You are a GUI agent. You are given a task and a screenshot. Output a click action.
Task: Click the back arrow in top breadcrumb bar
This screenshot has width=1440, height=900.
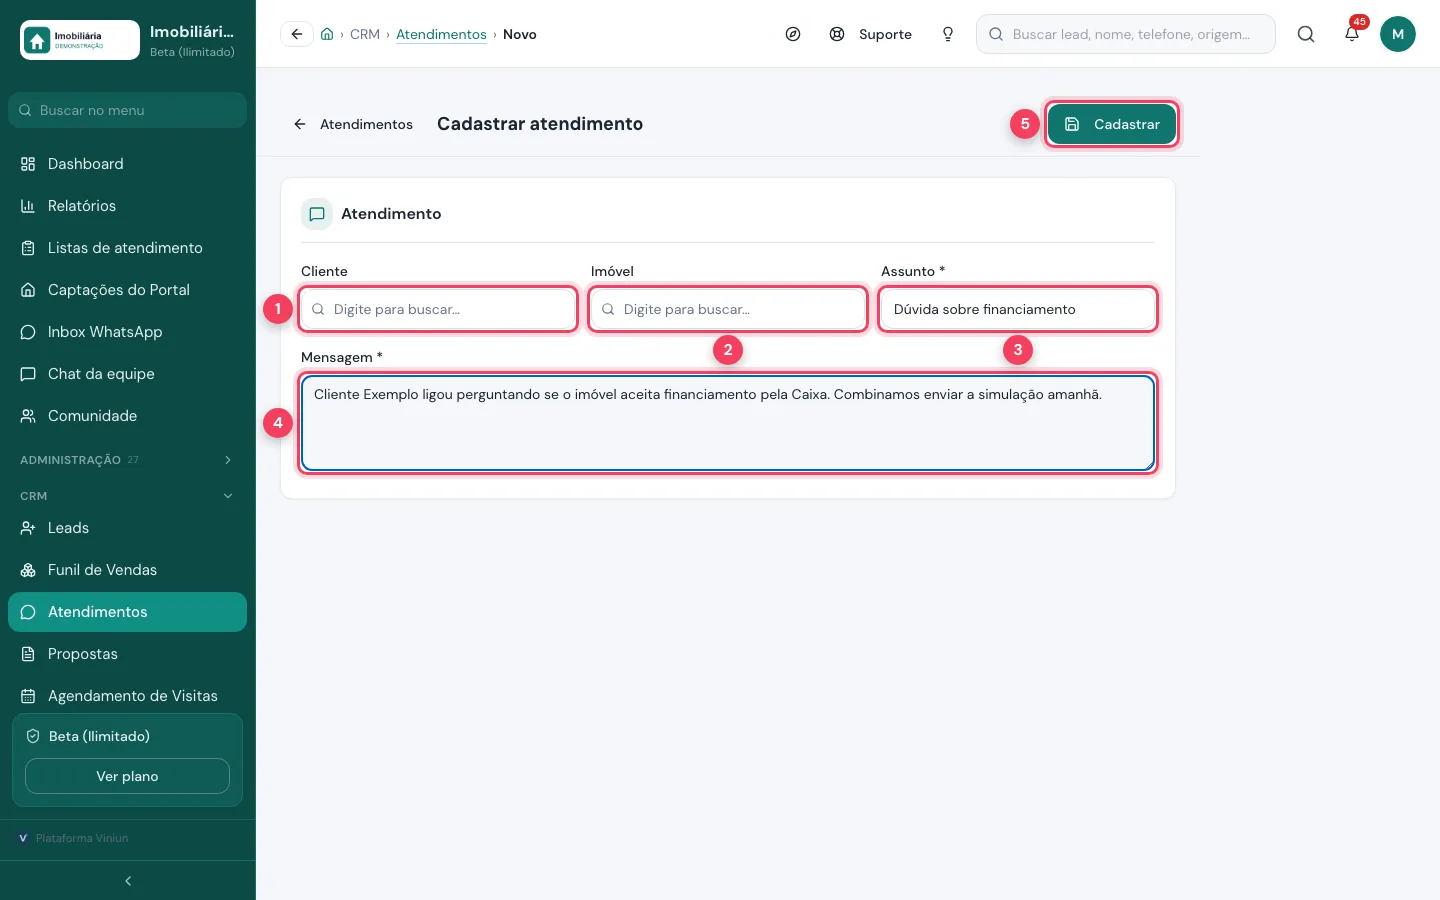coord(297,34)
